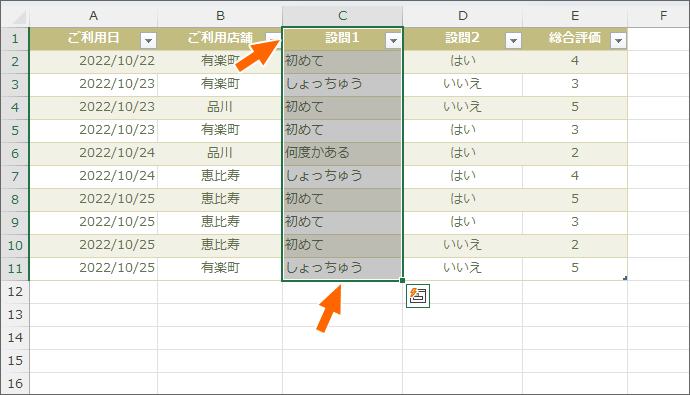690x395 pixels.
Task: Click はい in row 9
Action: tap(462, 223)
